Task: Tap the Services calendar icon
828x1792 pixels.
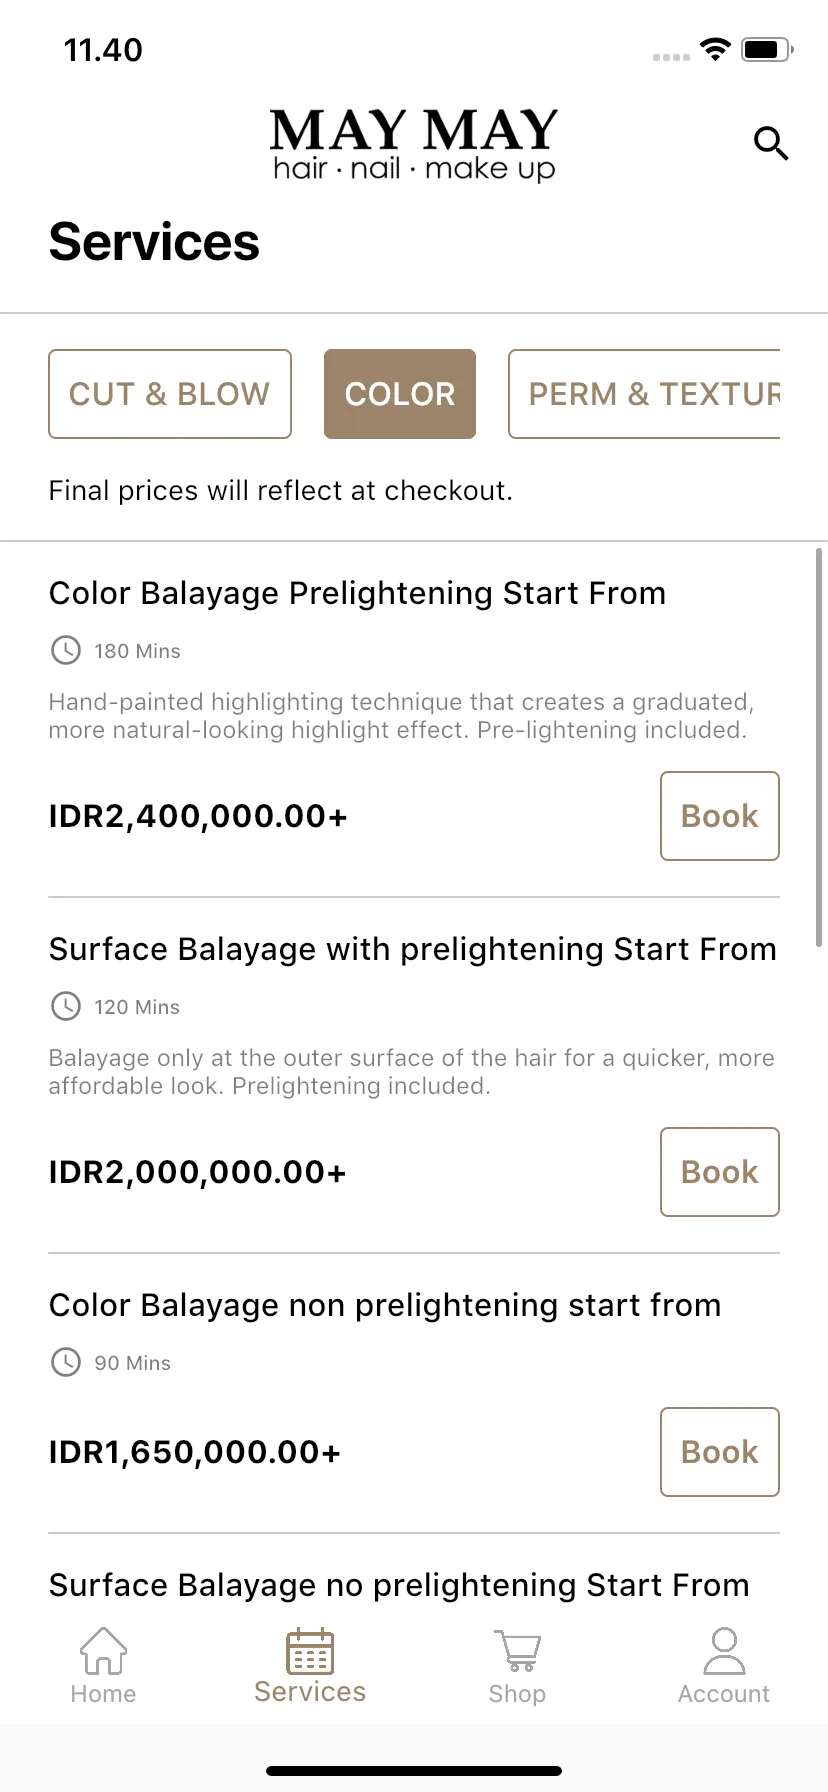Action: pos(310,1651)
